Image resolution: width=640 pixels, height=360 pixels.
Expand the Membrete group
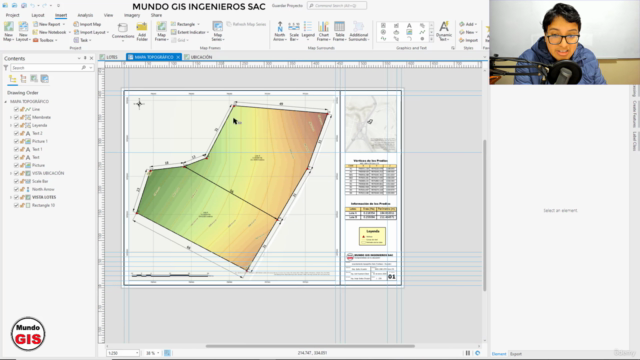(11, 117)
